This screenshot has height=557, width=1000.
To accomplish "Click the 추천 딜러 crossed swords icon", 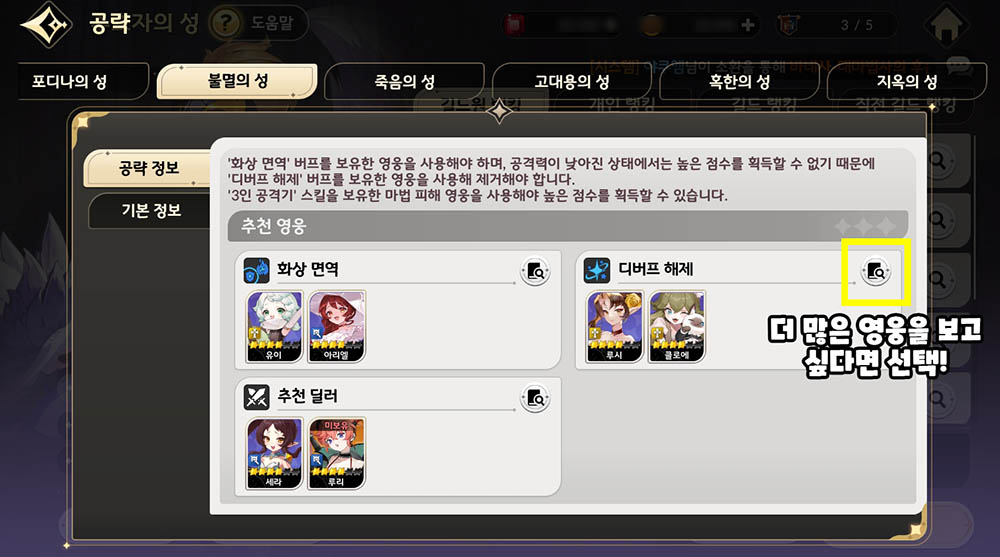I will coord(256,397).
